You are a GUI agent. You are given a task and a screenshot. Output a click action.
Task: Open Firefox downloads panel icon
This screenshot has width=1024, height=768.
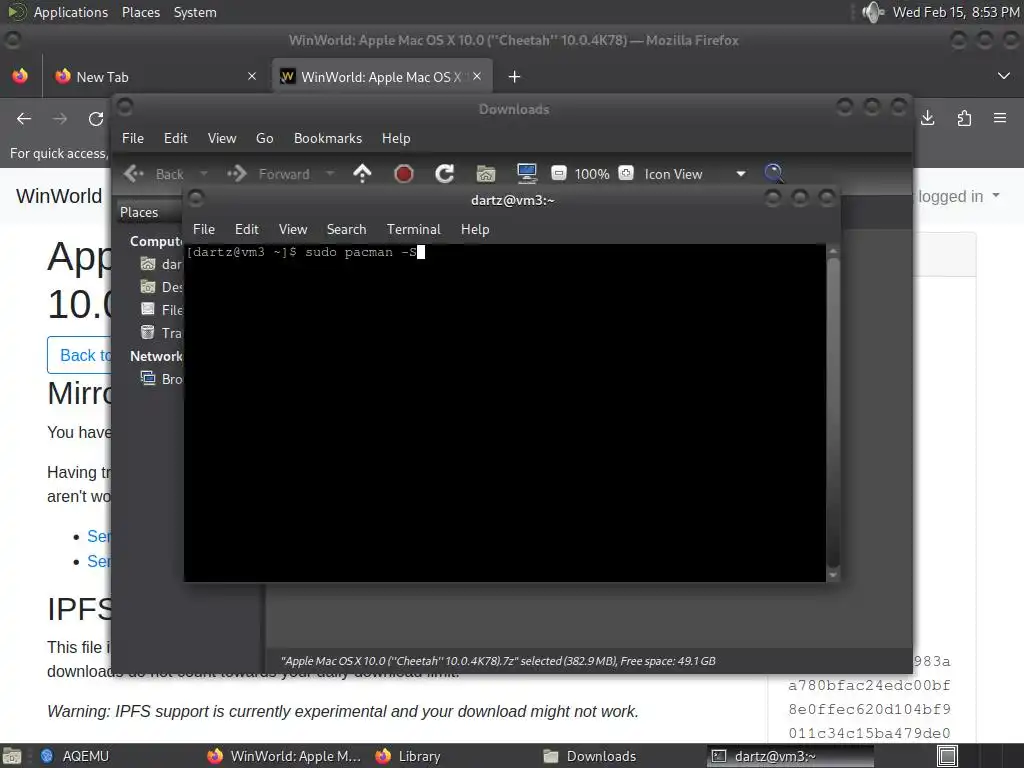point(927,118)
